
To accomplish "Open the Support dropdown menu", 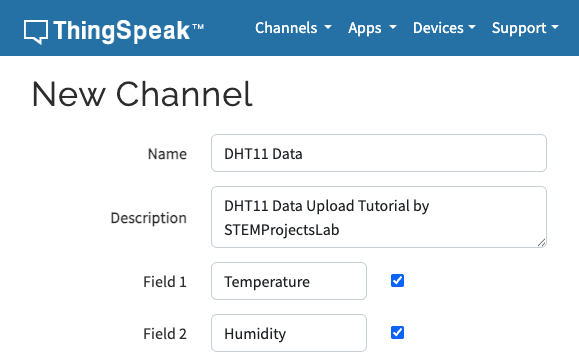I will [525, 28].
